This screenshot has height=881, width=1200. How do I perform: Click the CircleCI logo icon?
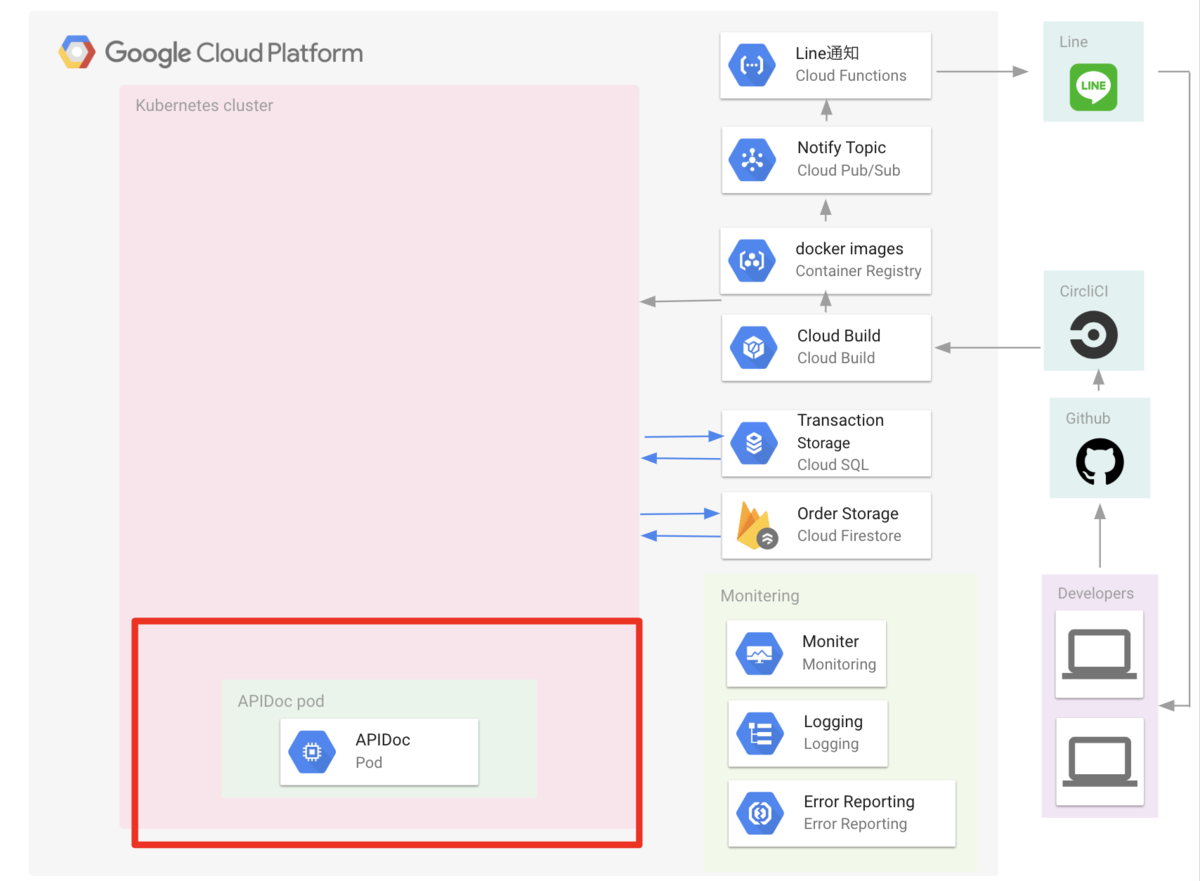pyautogui.click(x=1094, y=335)
